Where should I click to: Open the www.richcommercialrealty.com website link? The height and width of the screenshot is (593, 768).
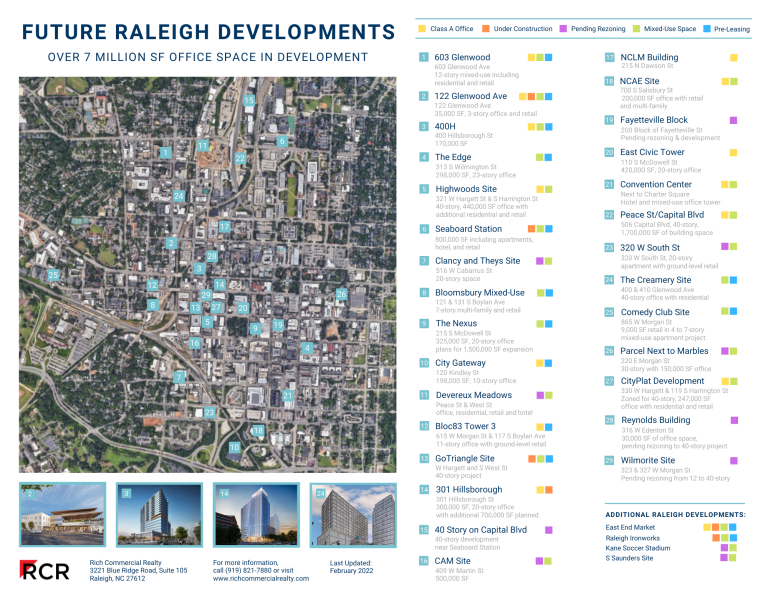pos(260,578)
